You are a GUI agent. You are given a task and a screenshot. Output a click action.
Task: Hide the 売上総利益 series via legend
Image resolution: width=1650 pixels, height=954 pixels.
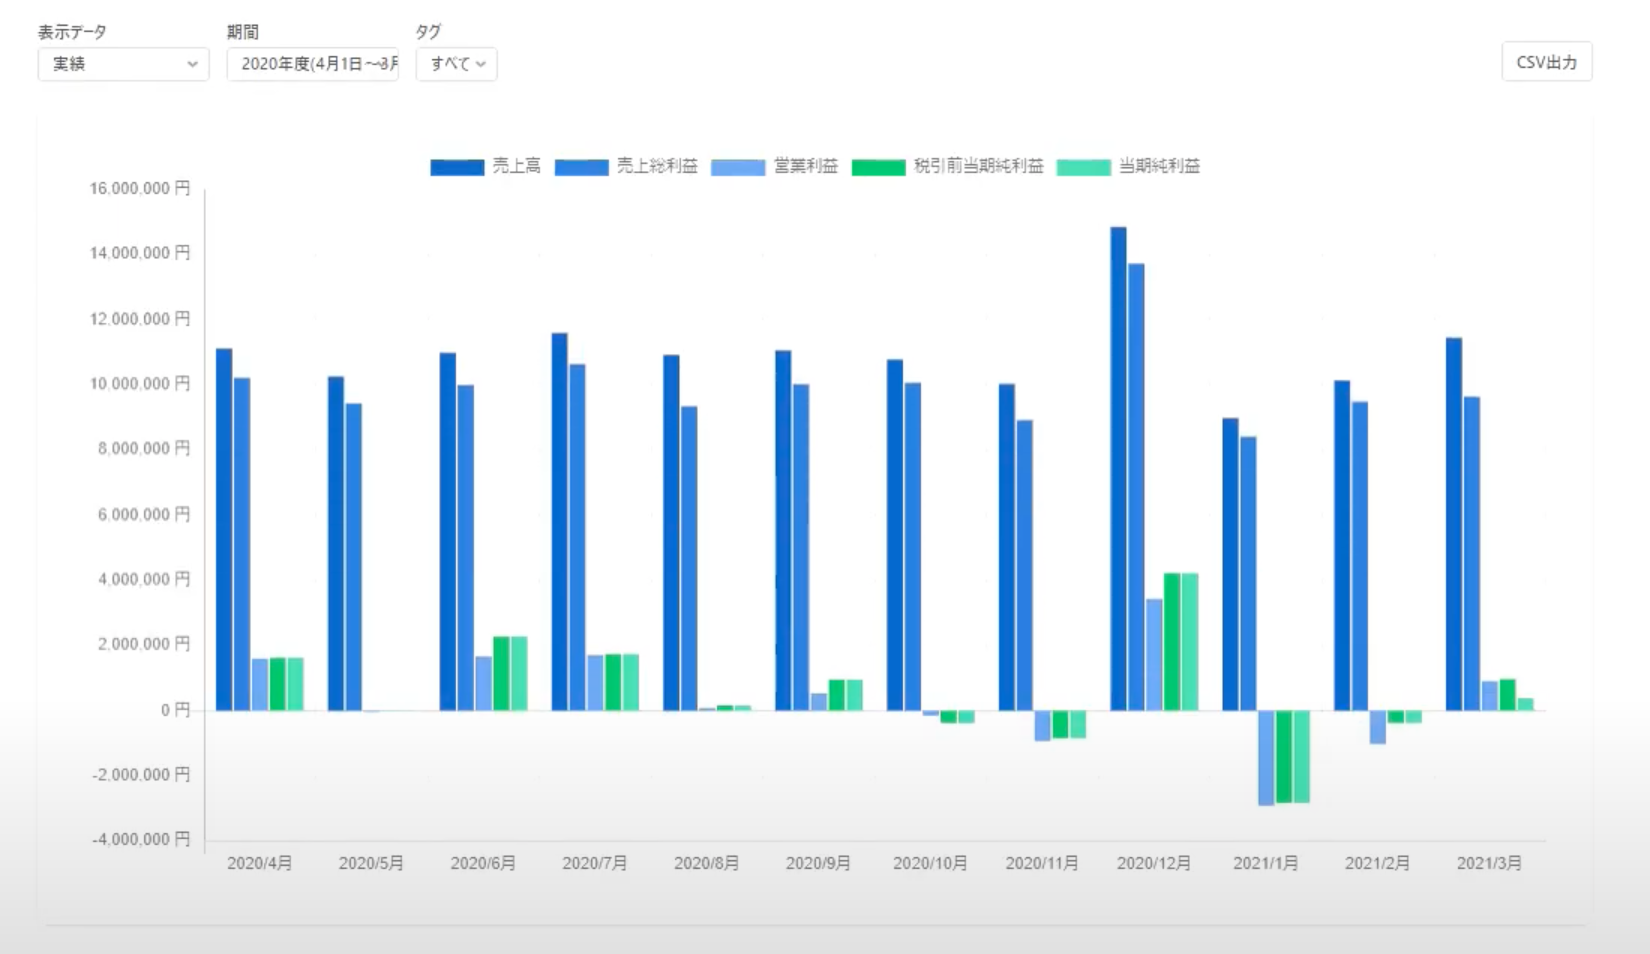tap(582, 167)
